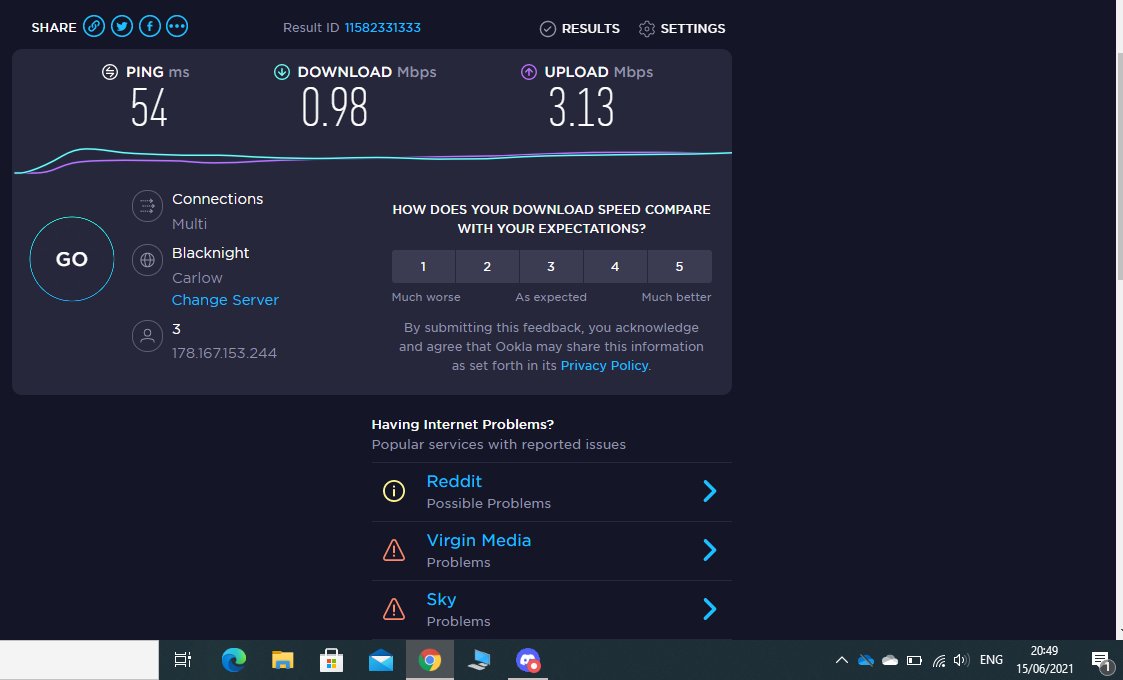
Task: Expand the Sky row chevron
Action: pyautogui.click(x=710, y=608)
